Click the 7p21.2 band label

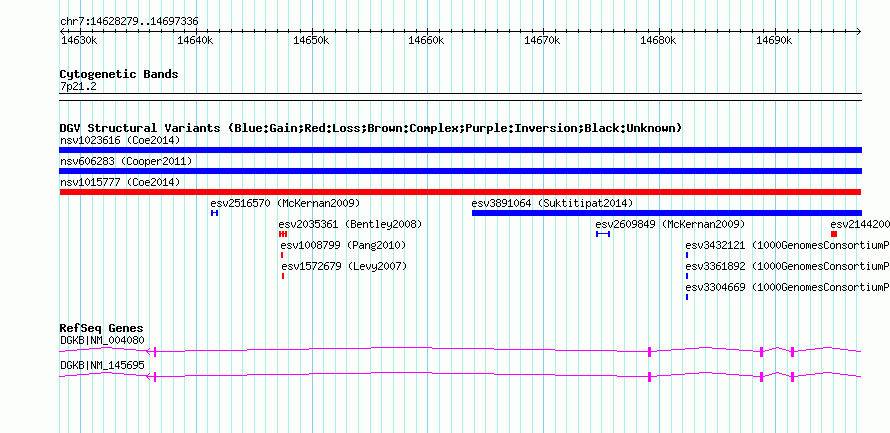click(76, 87)
